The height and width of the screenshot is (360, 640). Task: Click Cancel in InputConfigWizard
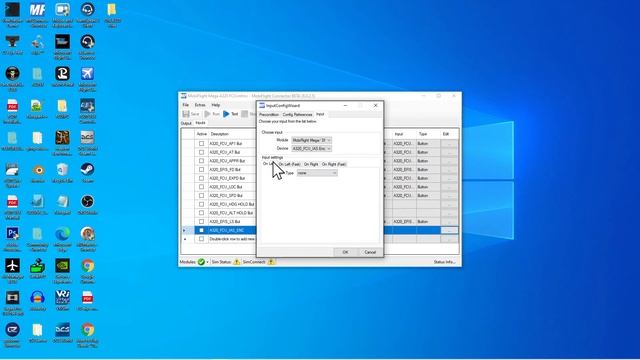370,252
